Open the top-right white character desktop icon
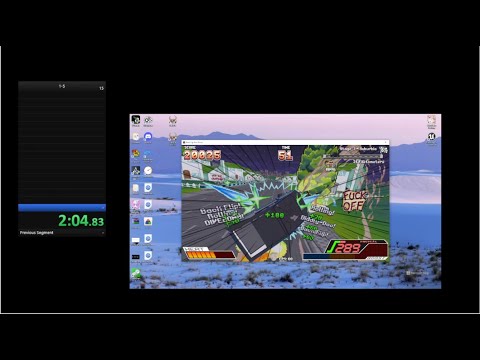This screenshot has width=480, height=360. tap(431, 120)
